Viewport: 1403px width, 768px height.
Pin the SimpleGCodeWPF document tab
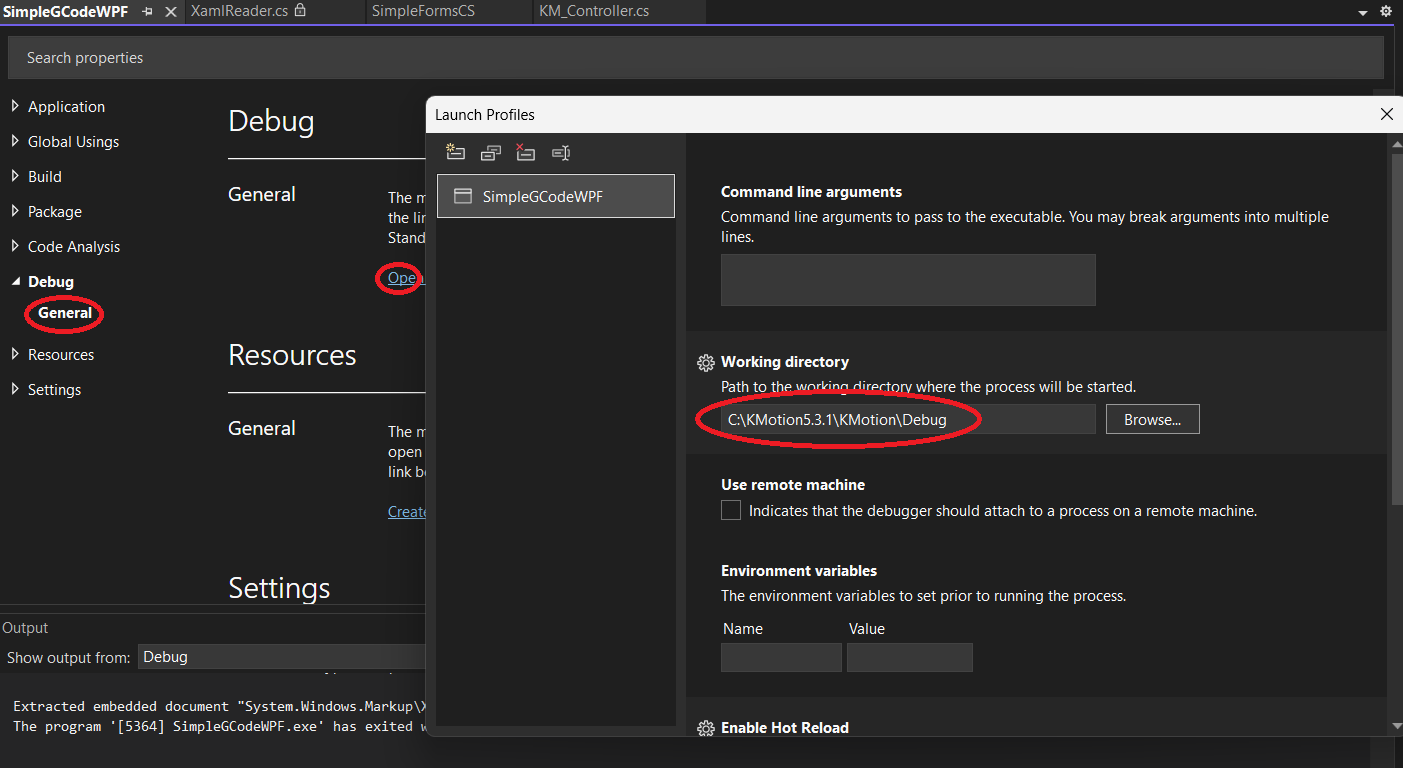148,12
